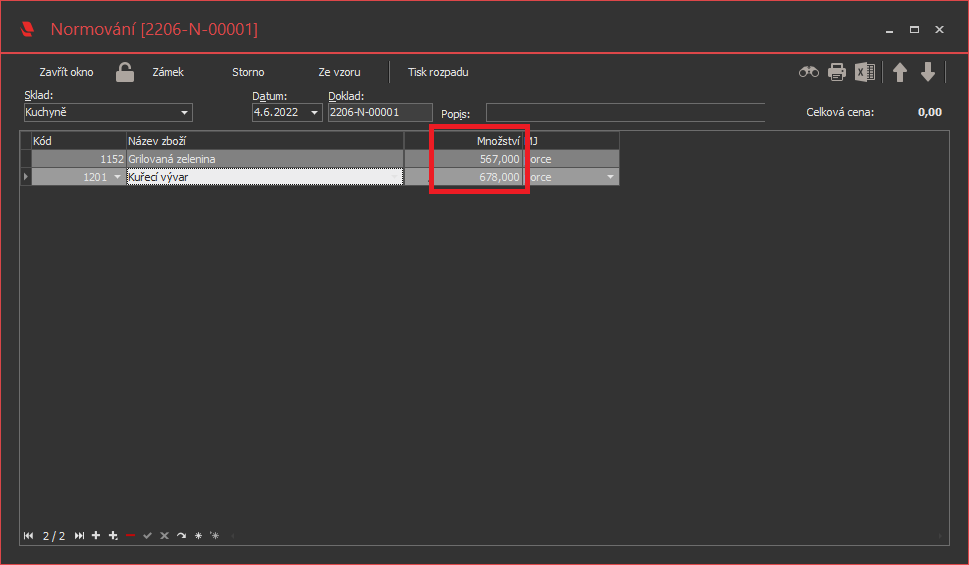Click the asterisk-with-arrow goto bookmark icon
This screenshot has width=969, height=565.
[214, 535]
